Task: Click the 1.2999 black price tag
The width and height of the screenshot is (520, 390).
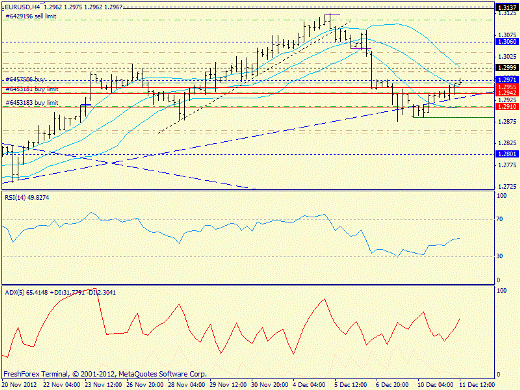Action: pos(506,68)
